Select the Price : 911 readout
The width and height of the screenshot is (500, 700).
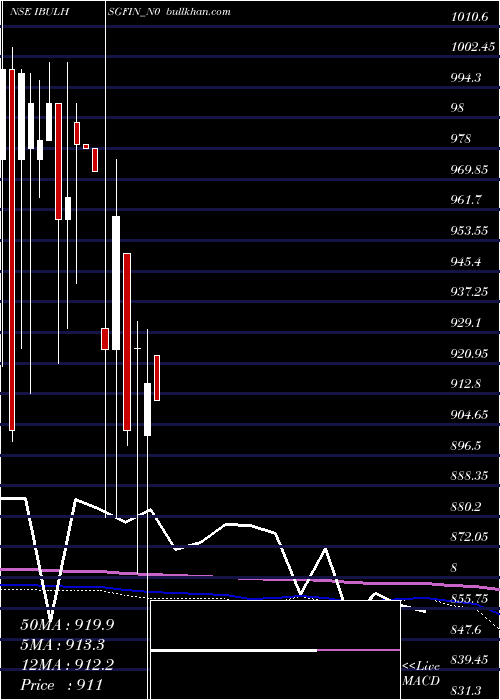pos(62,685)
